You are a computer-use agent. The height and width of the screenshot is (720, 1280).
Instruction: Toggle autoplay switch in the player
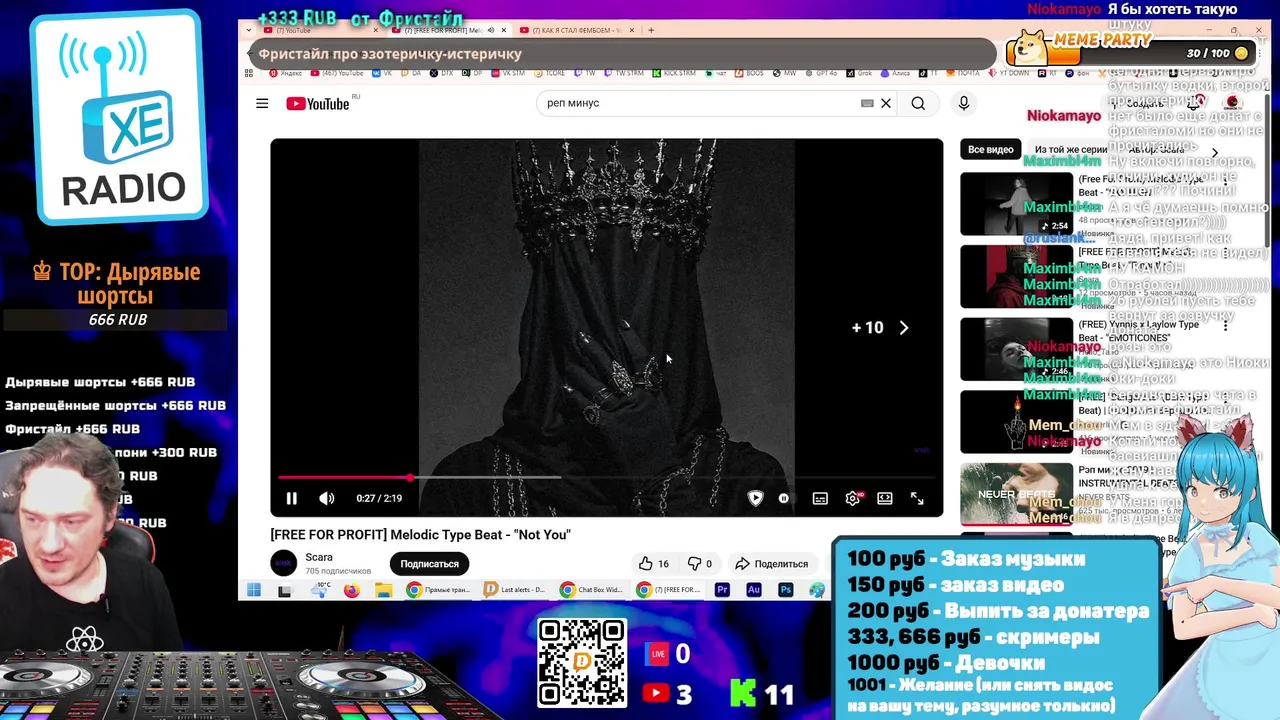point(784,498)
